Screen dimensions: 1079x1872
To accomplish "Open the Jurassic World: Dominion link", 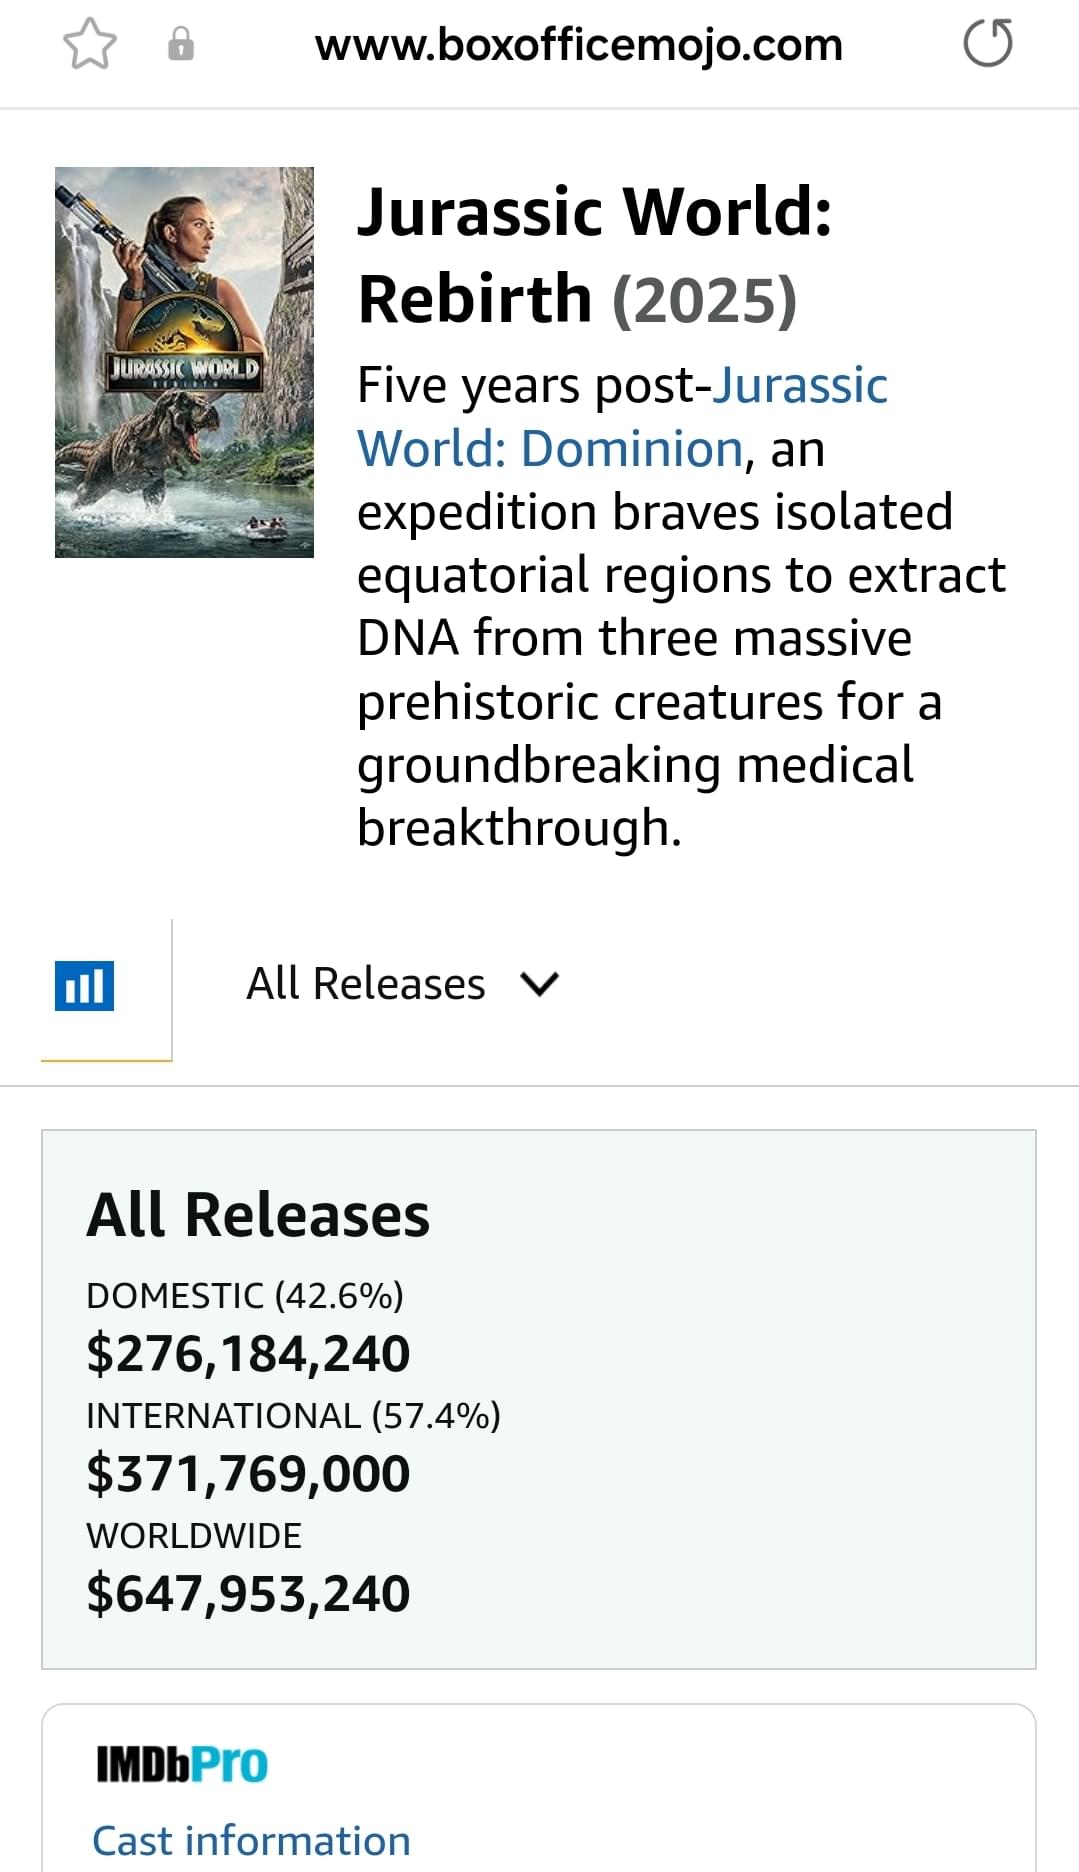I will [622, 417].
